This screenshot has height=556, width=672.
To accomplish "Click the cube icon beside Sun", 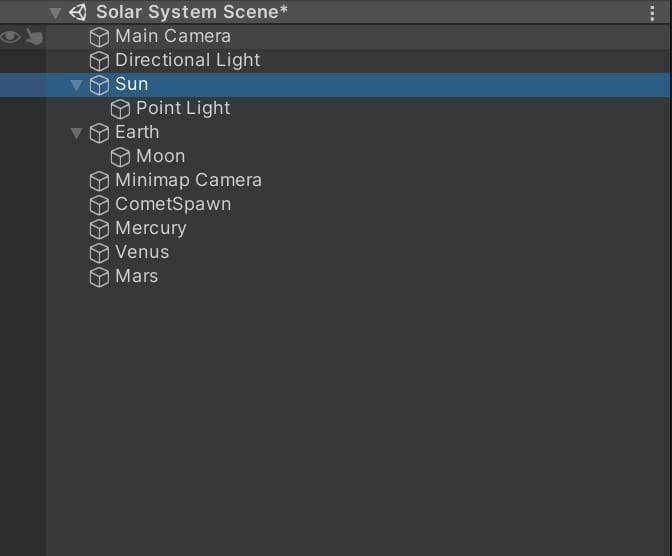I will pos(99,85).
